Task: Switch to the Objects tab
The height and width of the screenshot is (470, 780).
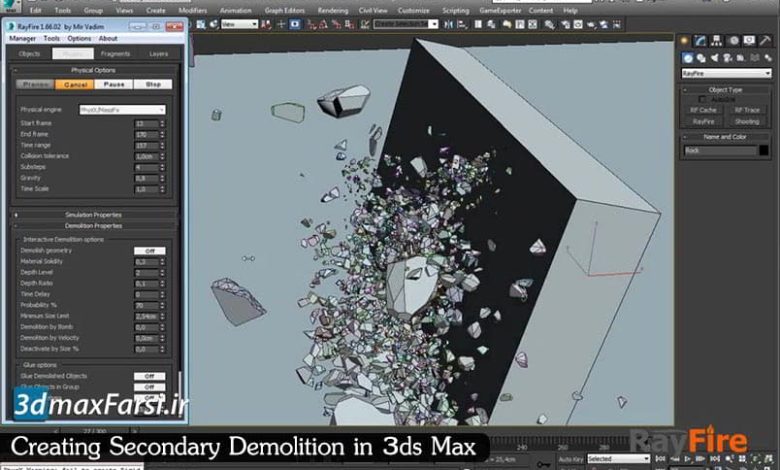Action: 29,54
